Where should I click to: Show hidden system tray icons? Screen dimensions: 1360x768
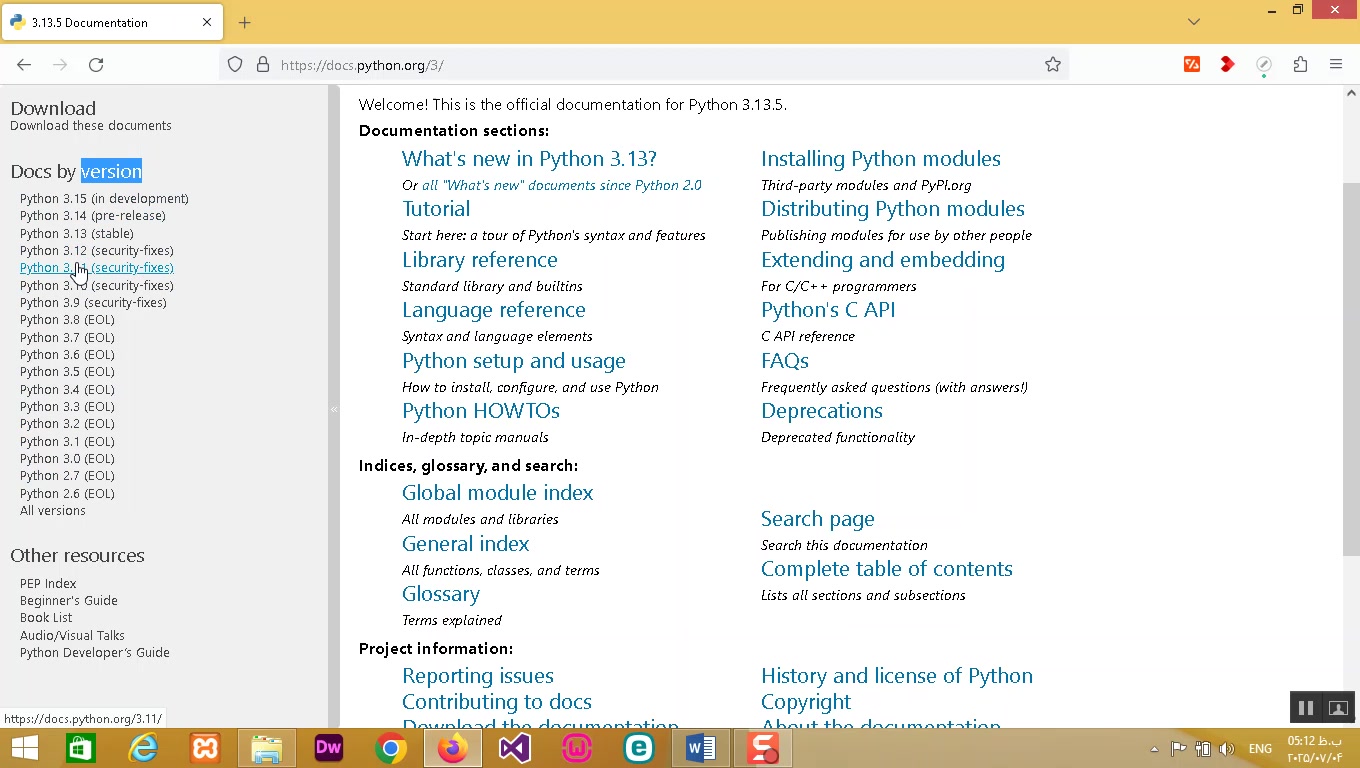coord(1154,749)
